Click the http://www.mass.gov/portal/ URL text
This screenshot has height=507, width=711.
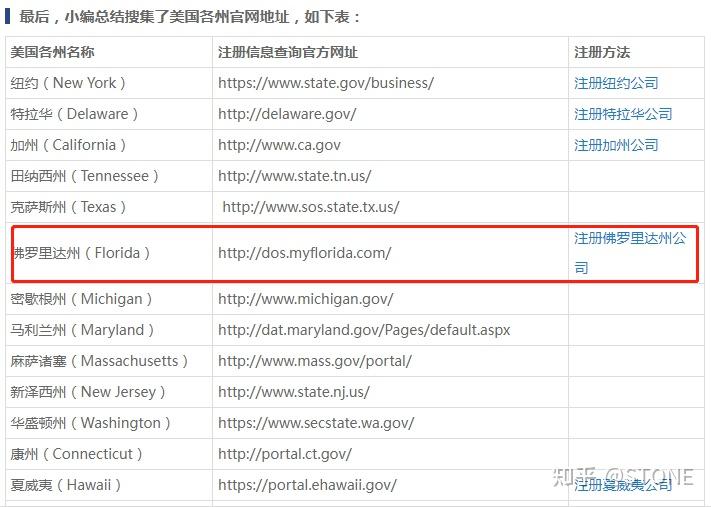click(315, 361)
